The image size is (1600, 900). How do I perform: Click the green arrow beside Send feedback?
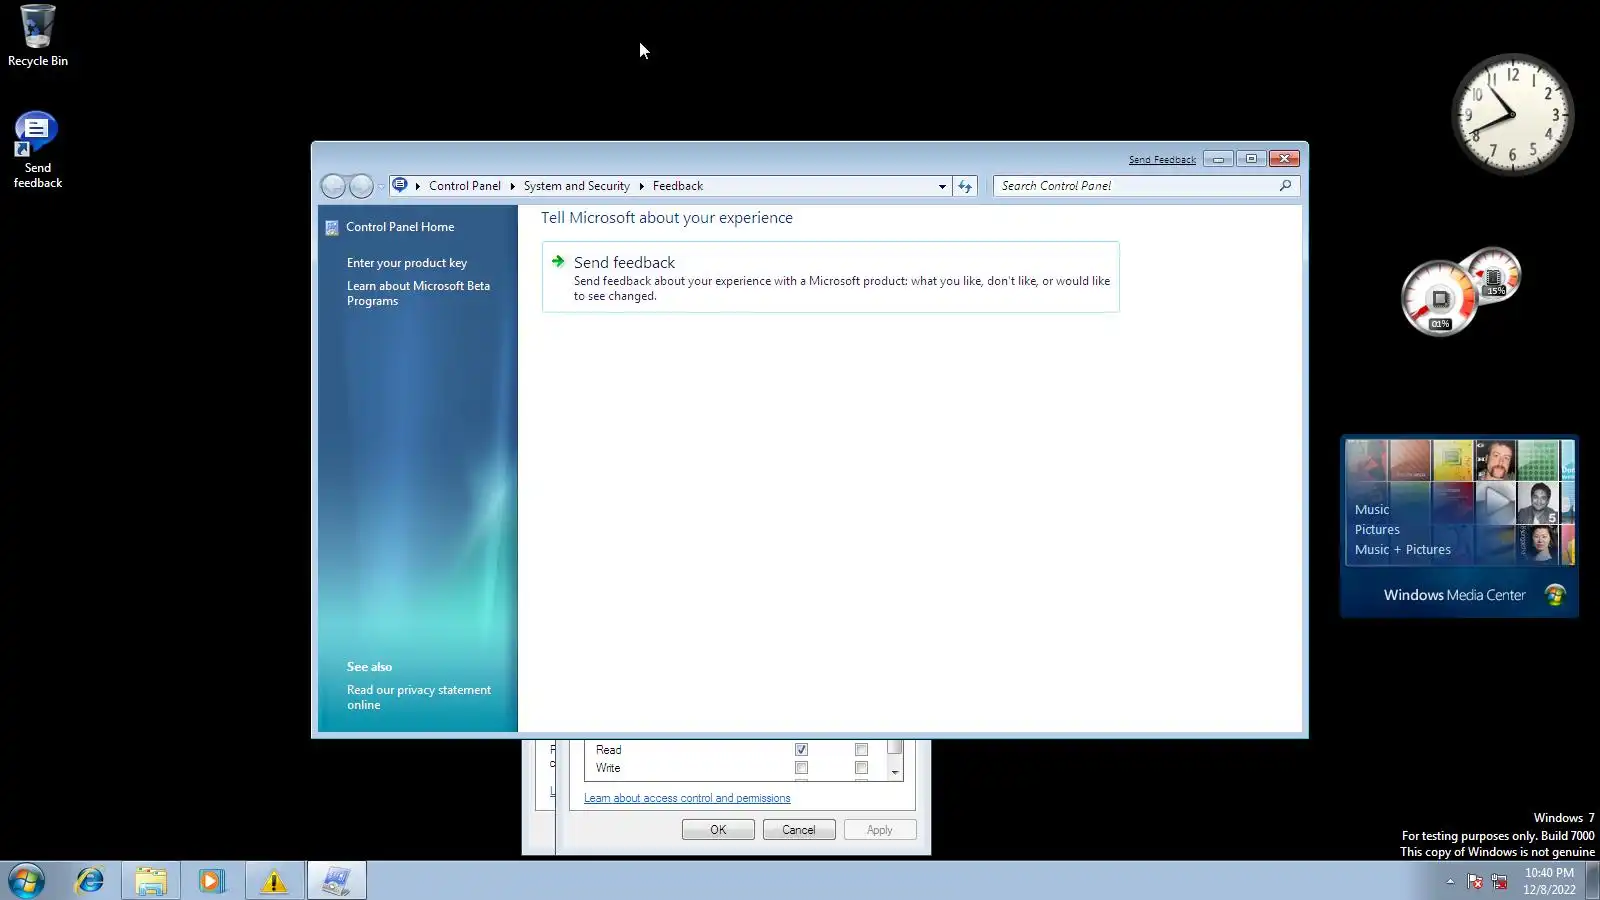click(x=558, y=261)
